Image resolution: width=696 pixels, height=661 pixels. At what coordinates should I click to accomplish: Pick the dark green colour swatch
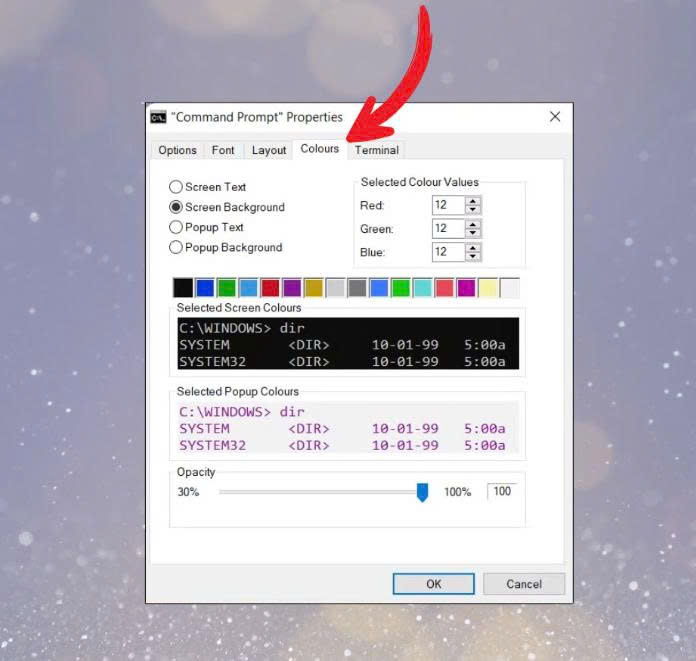pos(226,288)
